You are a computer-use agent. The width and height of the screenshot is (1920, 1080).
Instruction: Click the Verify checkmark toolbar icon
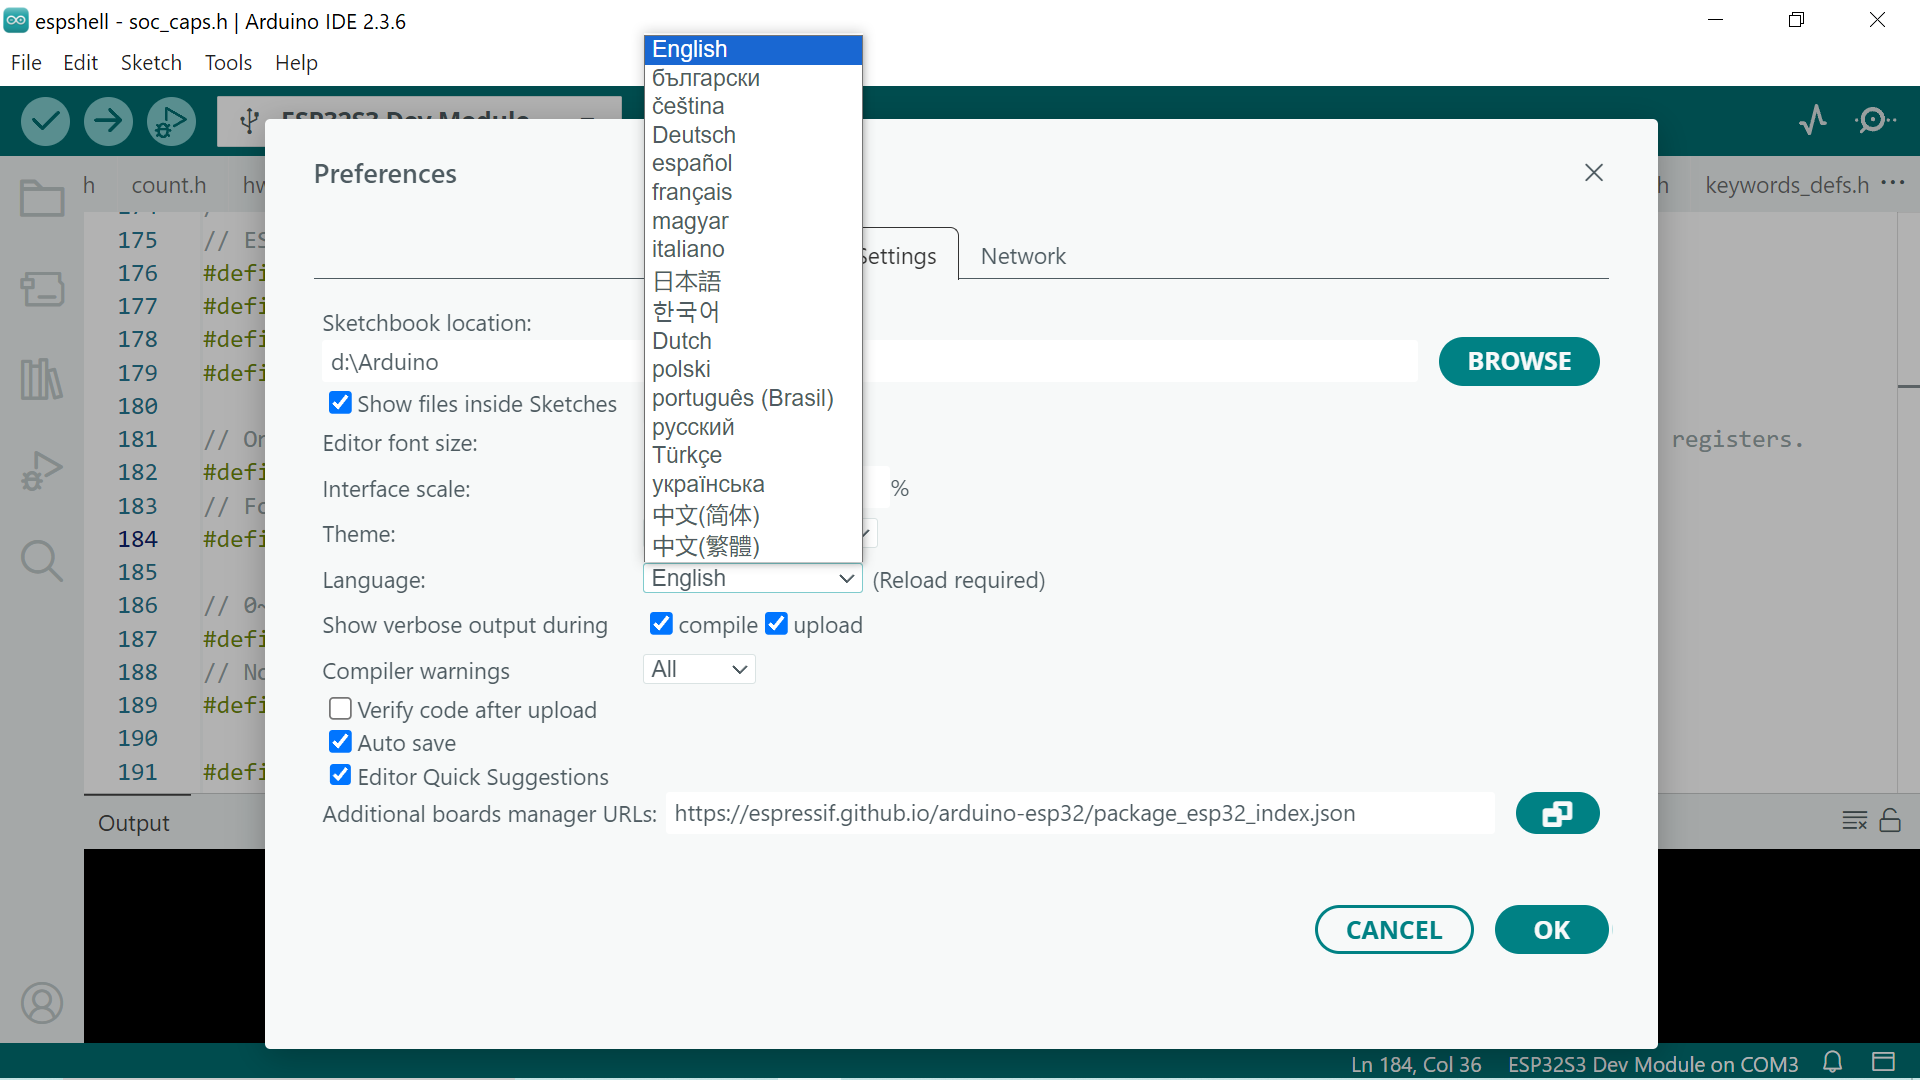click(46, 122)
